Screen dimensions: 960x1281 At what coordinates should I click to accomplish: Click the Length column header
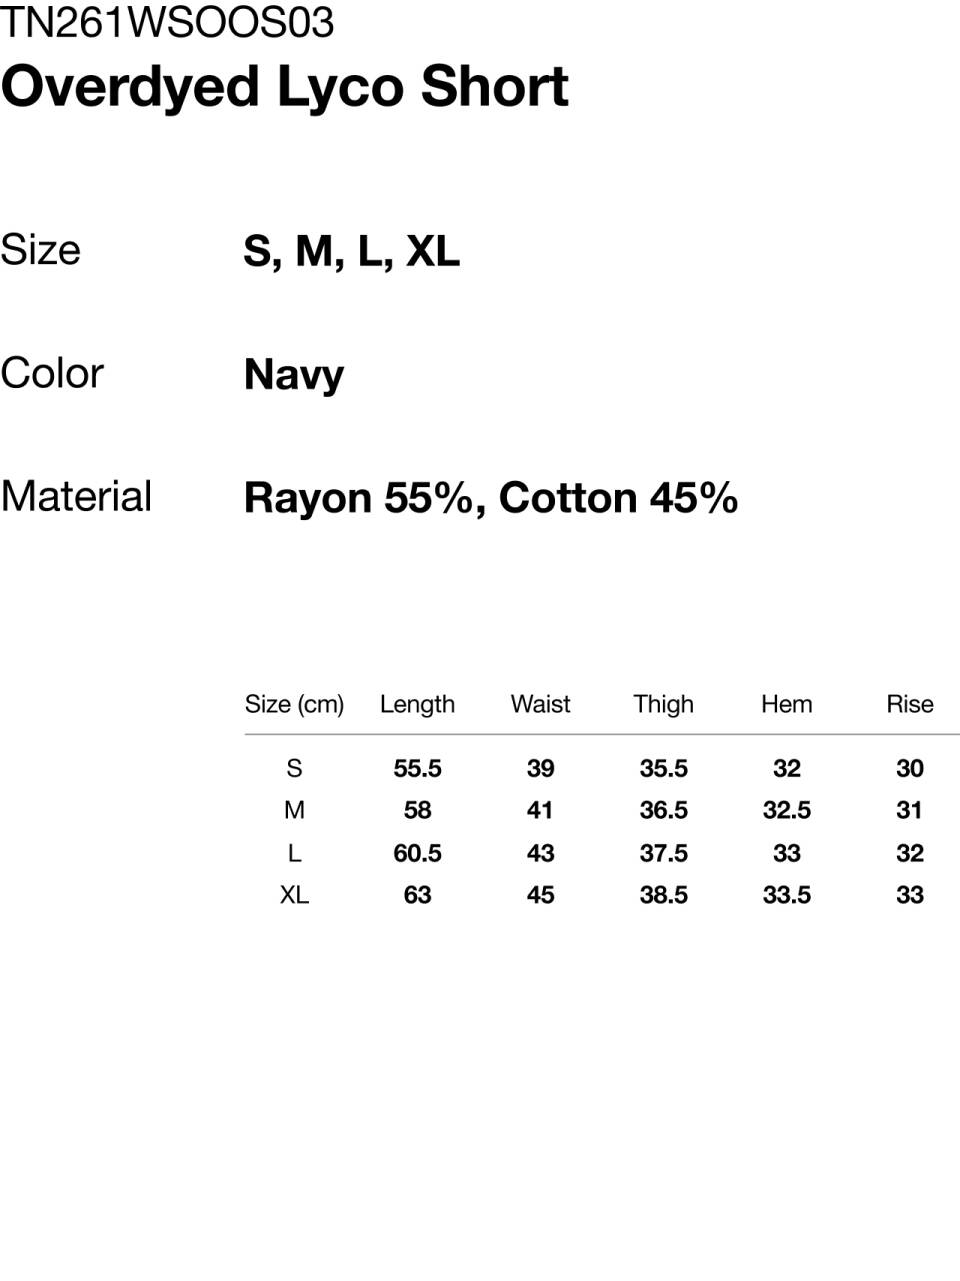point(417,705)
